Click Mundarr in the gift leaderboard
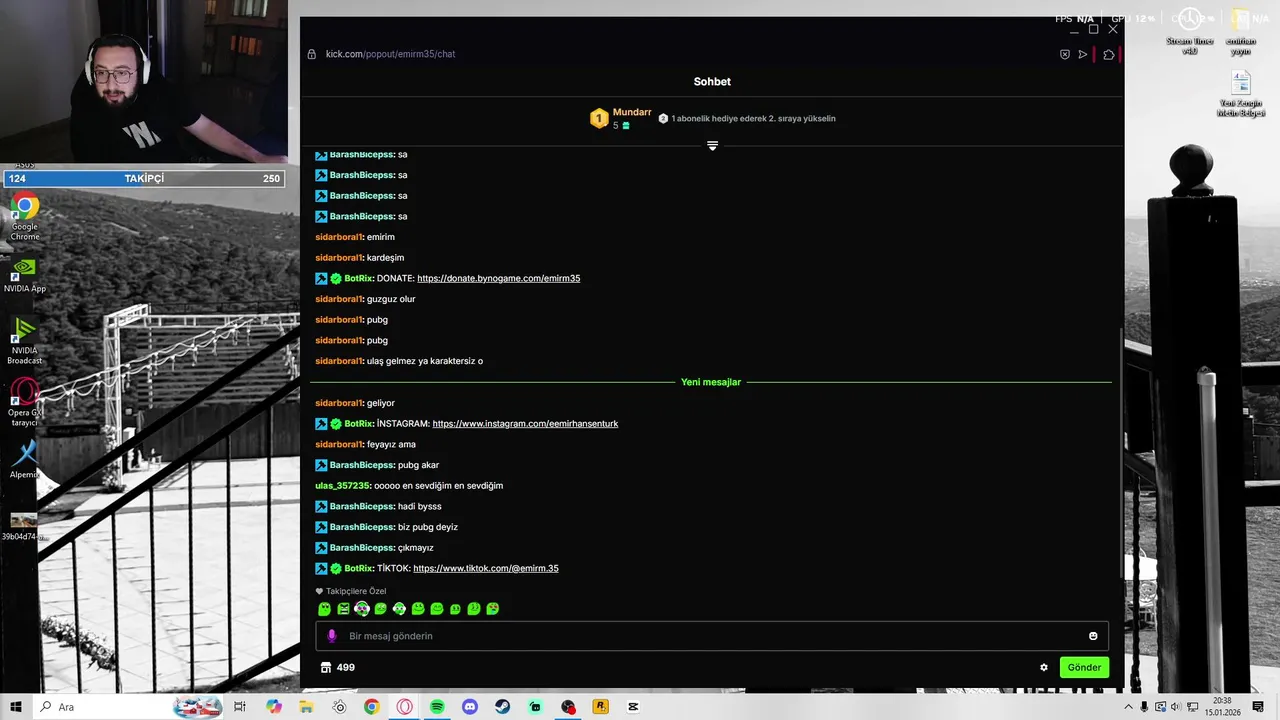Image resolution: width=1280 pixels, height=720 pixels. click(x=632, y=112)
